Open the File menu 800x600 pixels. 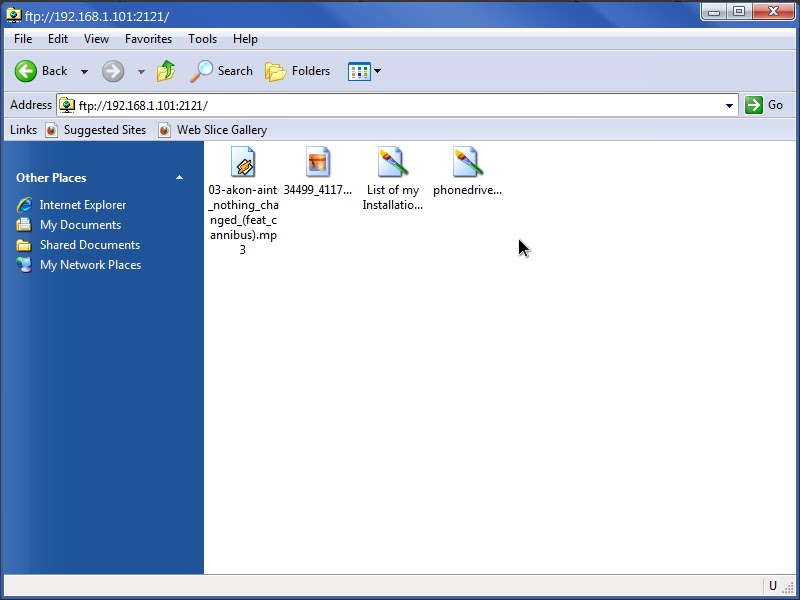pyautogui.click(x=23, y=39)
